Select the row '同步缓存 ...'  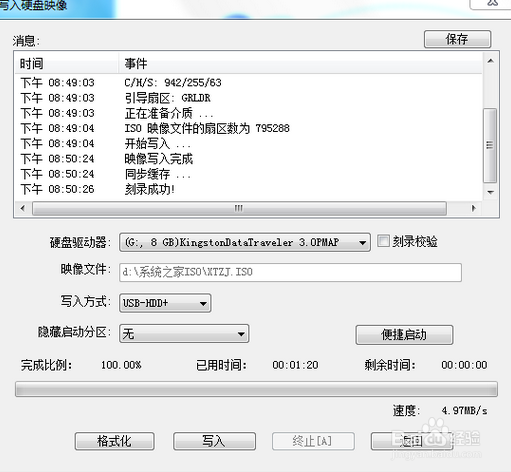[x=248, y=174]
